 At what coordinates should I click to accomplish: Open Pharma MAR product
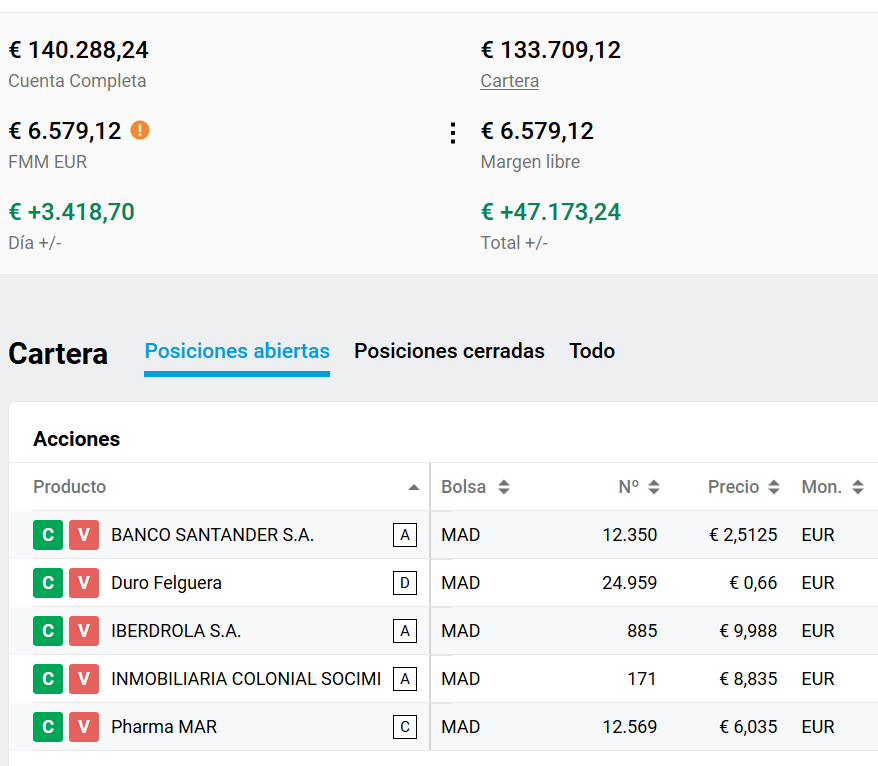(164, 727)
